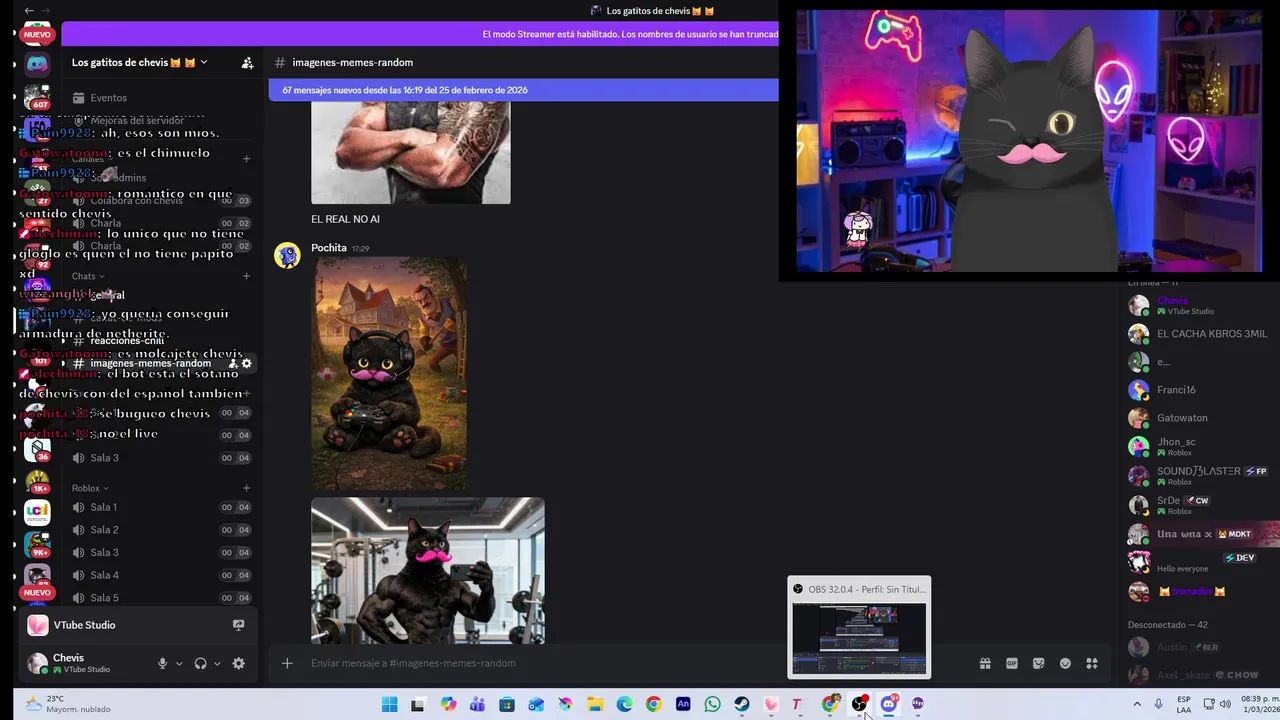Screen dimensions: 1280x720
Task: Click the channel title imagenes-memes-random header
Action: [352, 62]
